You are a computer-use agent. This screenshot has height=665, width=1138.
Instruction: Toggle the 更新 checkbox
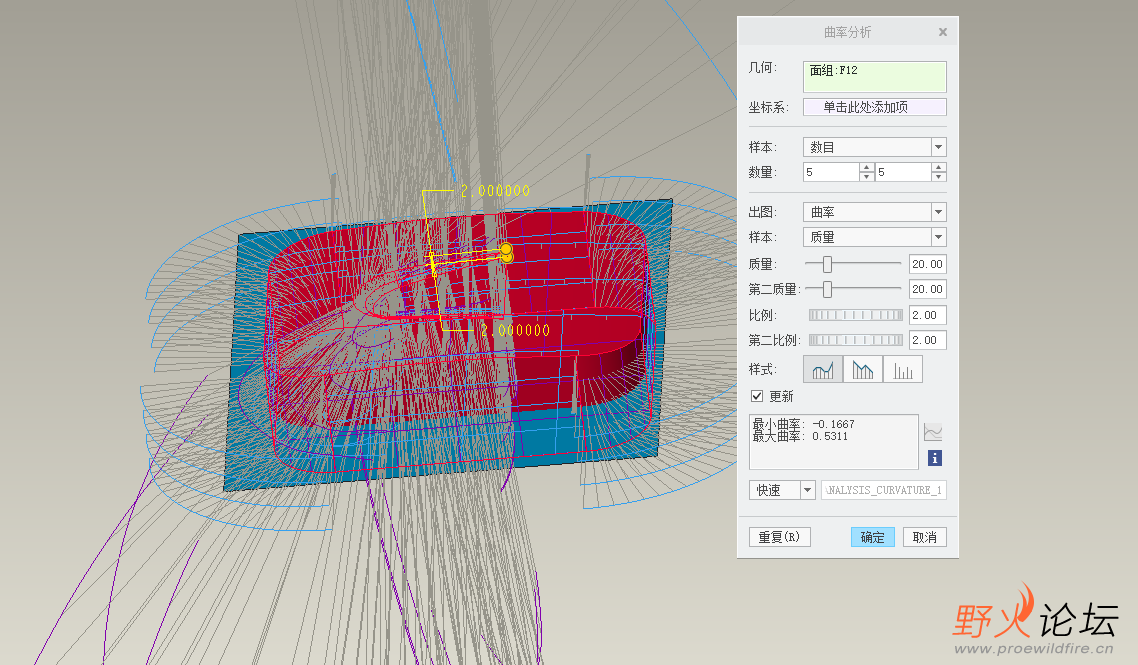pyautogui.click(x=757, y=396)
